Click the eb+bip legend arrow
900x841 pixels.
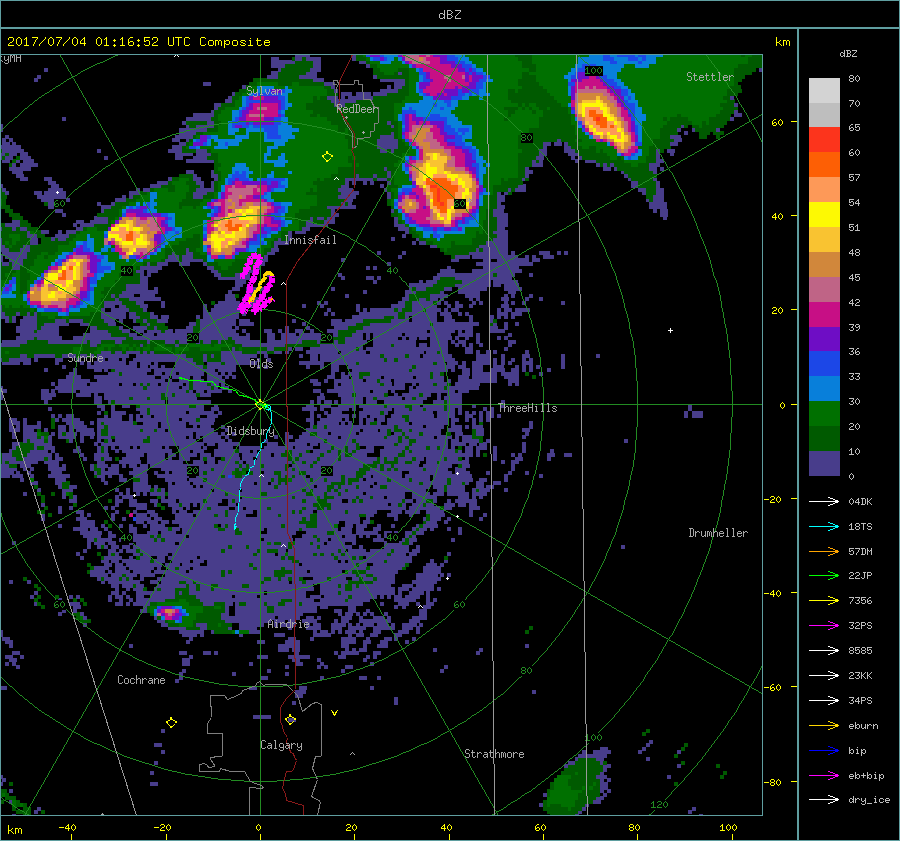[x=824, y=775]
